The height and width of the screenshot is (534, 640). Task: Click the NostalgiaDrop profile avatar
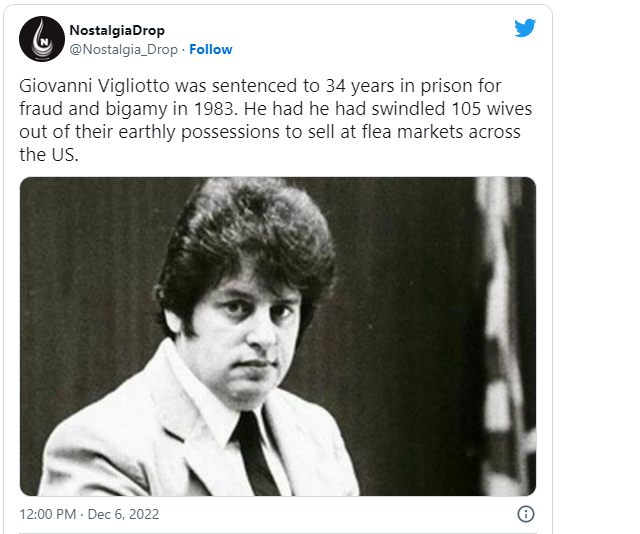[x=40, y=40]
